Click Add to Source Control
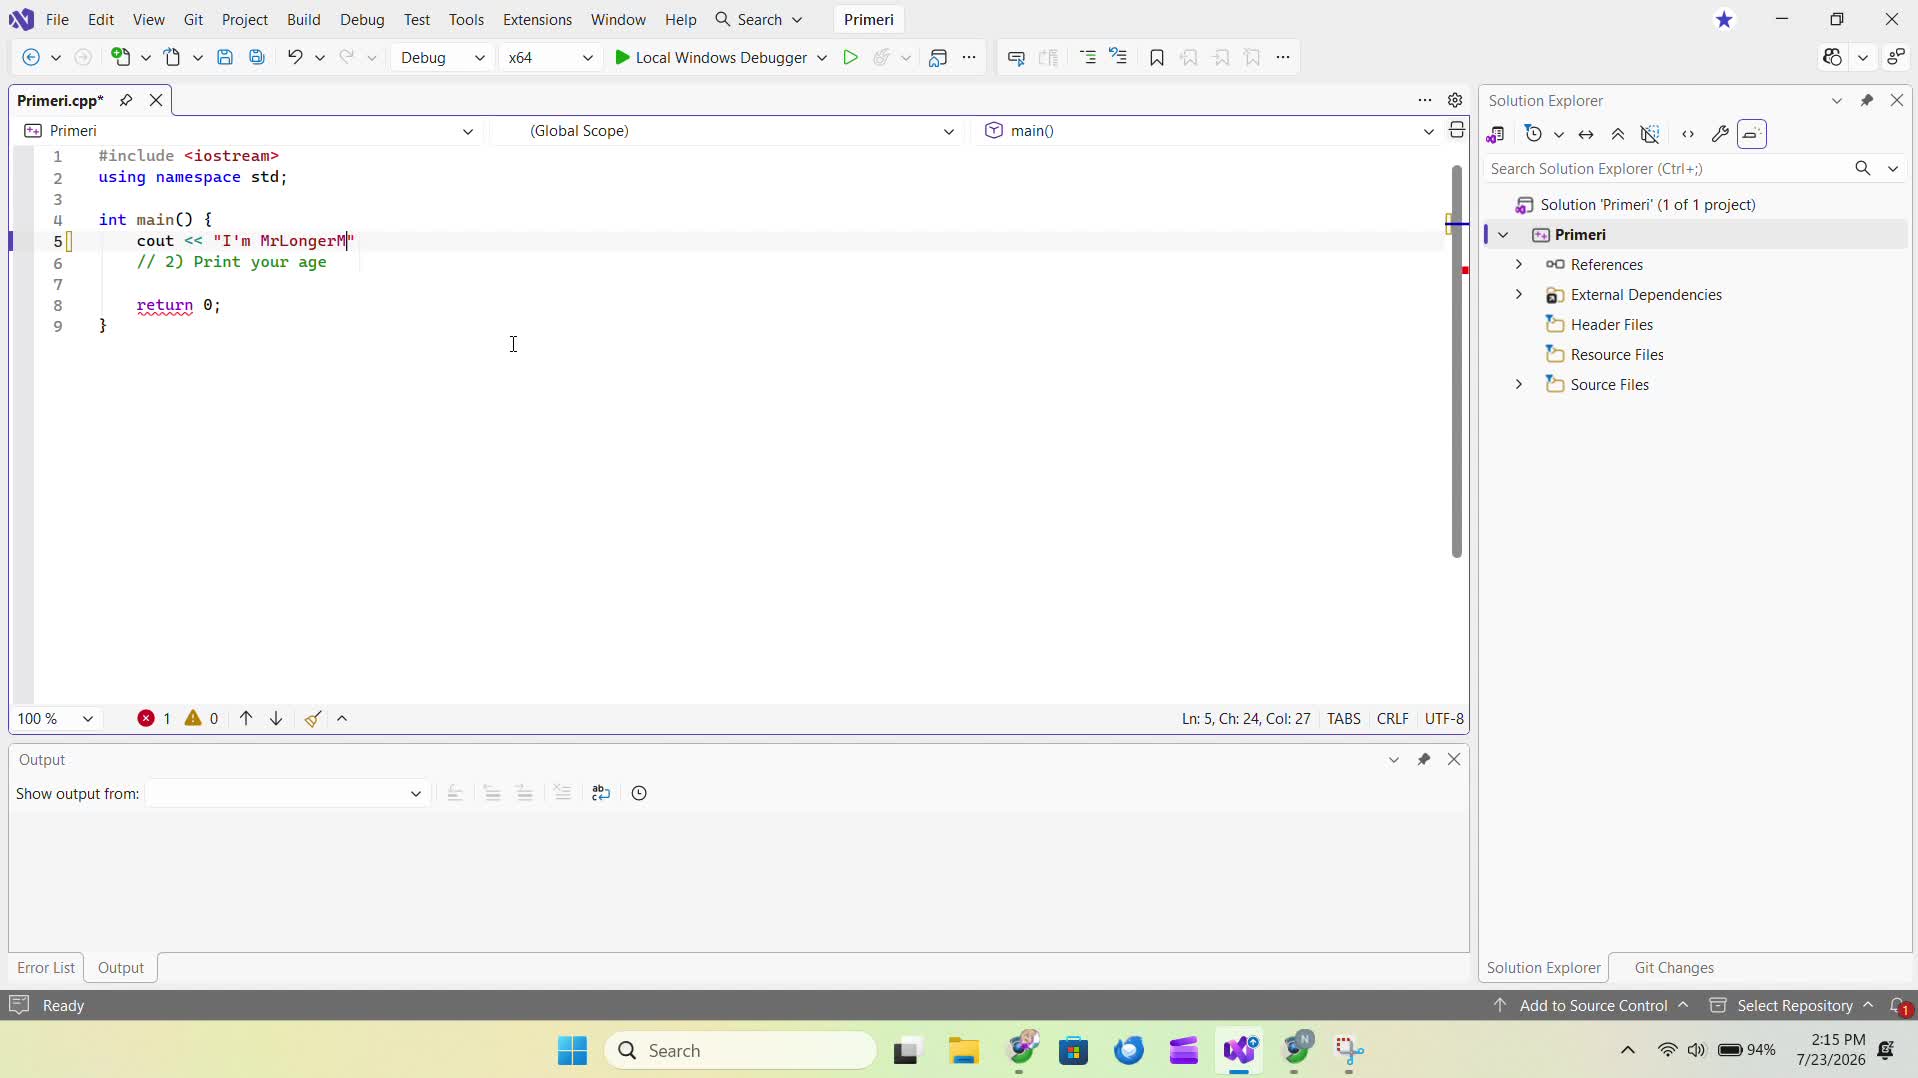The width and height of the screenshot is (1918, 1078). [1591, 1006]
